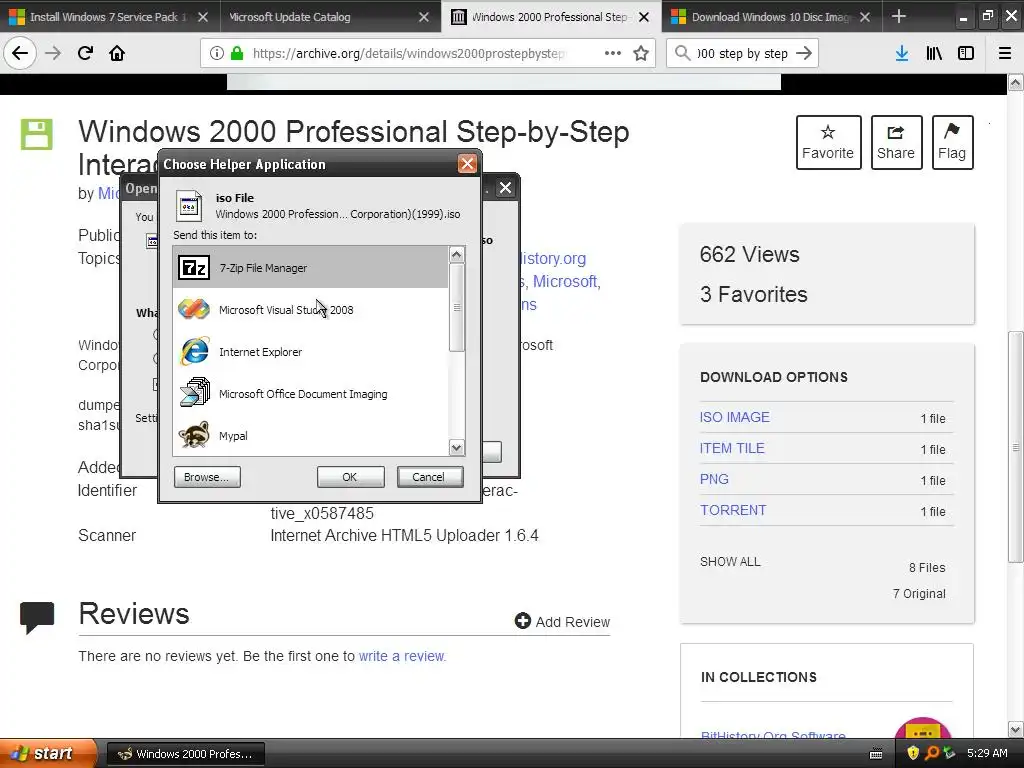Open ISO IMAGE download option

(735, 417)
